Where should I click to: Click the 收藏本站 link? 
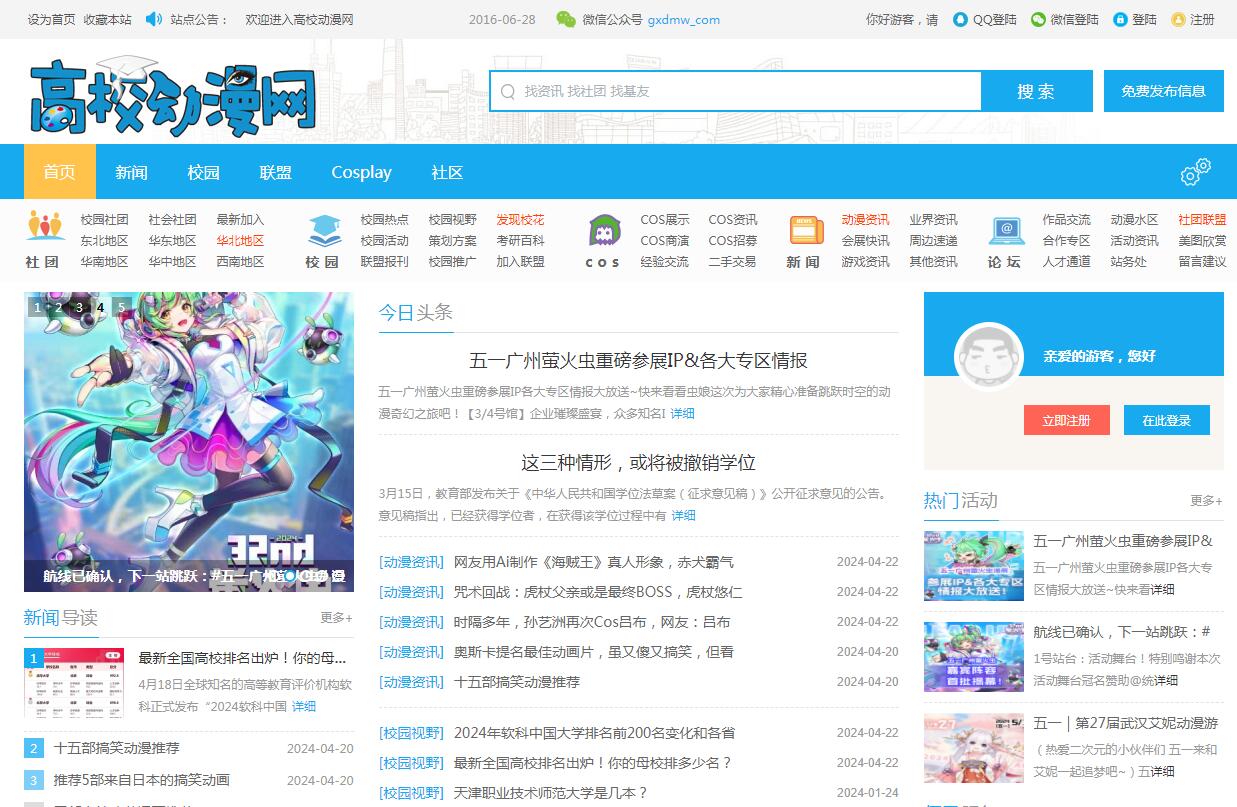click(x=108, y=19)
